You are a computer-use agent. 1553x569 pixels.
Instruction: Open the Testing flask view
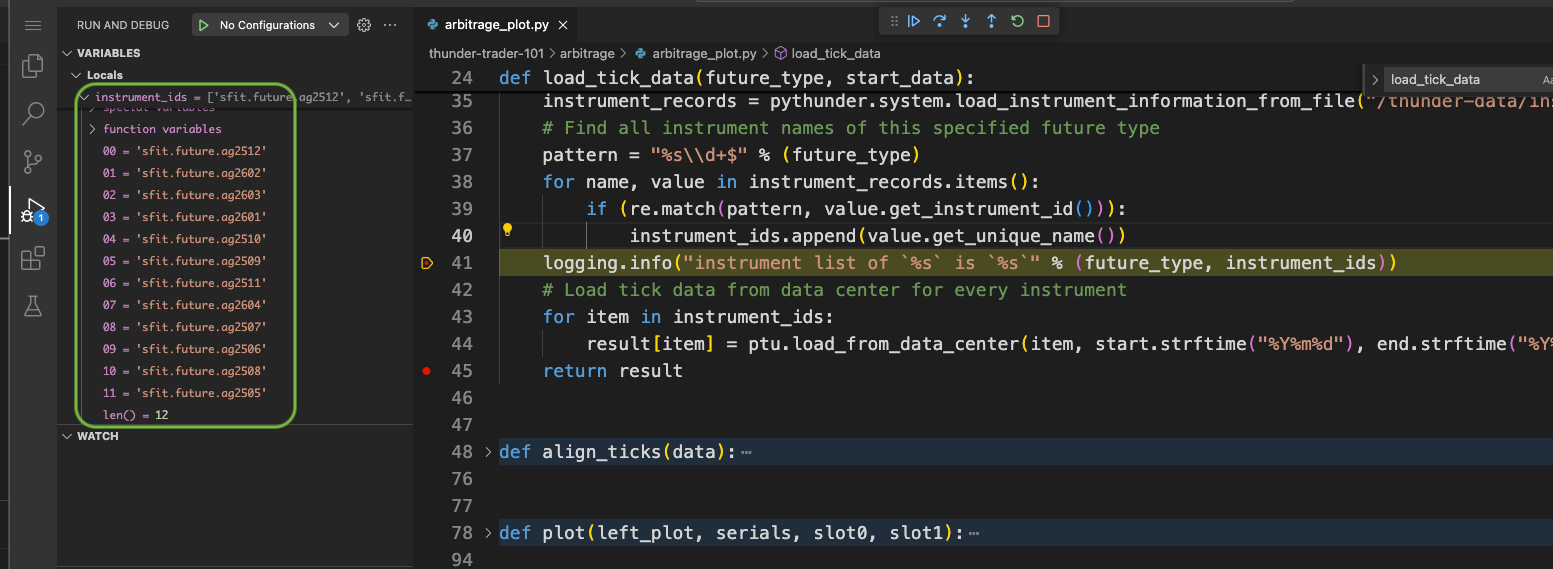point(33,307)
